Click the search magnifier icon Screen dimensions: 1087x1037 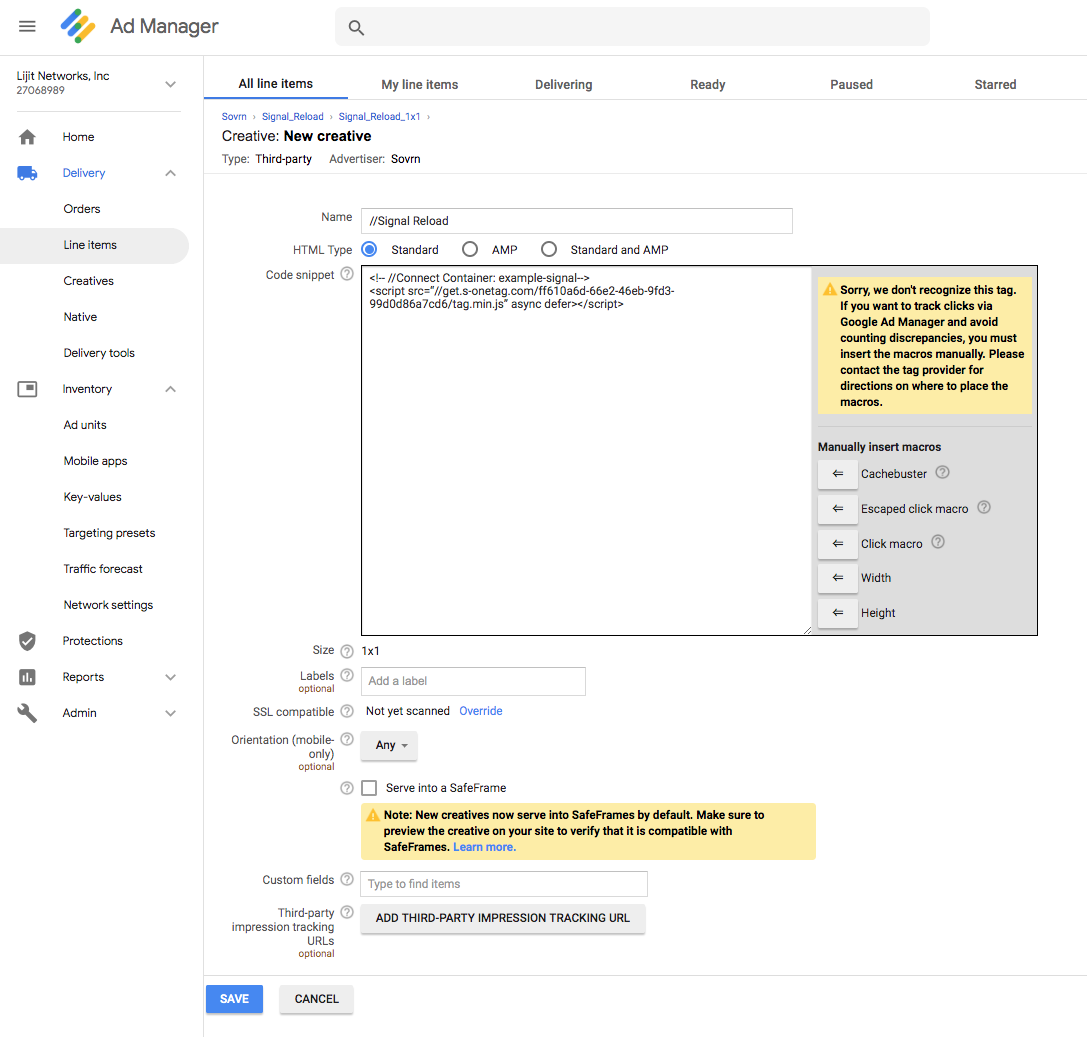(x=356, y=27)
